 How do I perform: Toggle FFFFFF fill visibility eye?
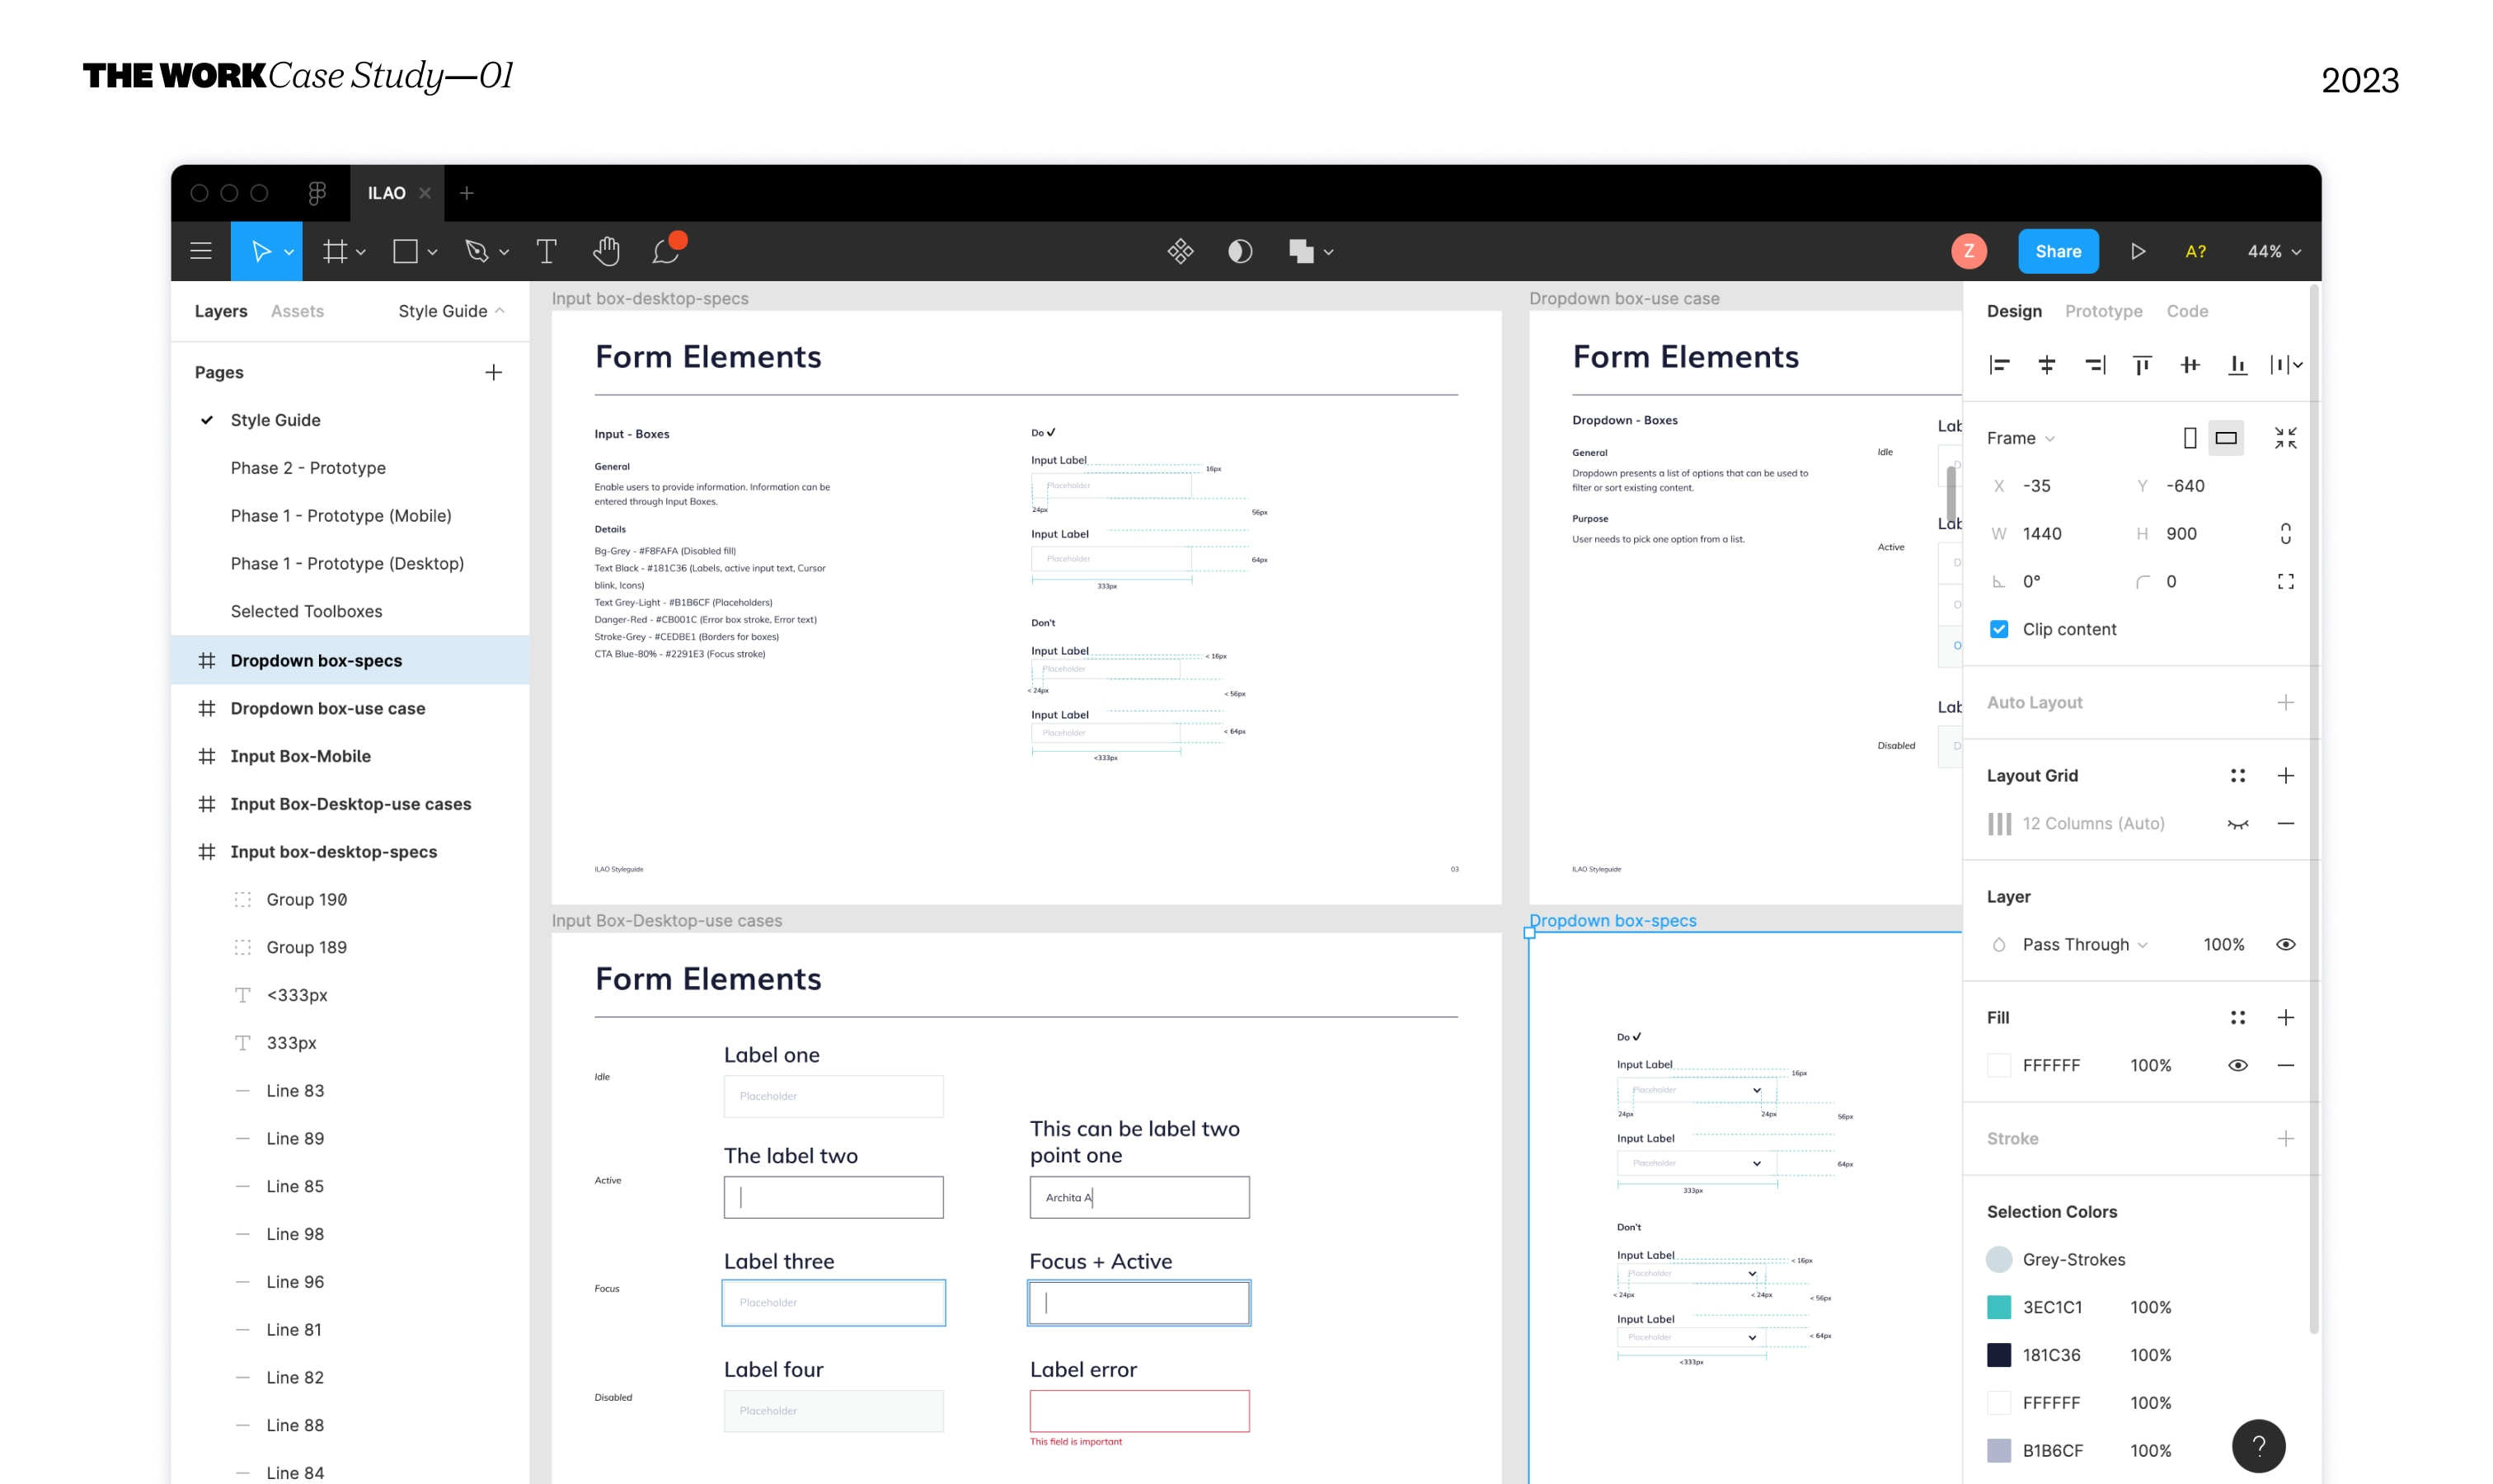tap(2237, 1066)
